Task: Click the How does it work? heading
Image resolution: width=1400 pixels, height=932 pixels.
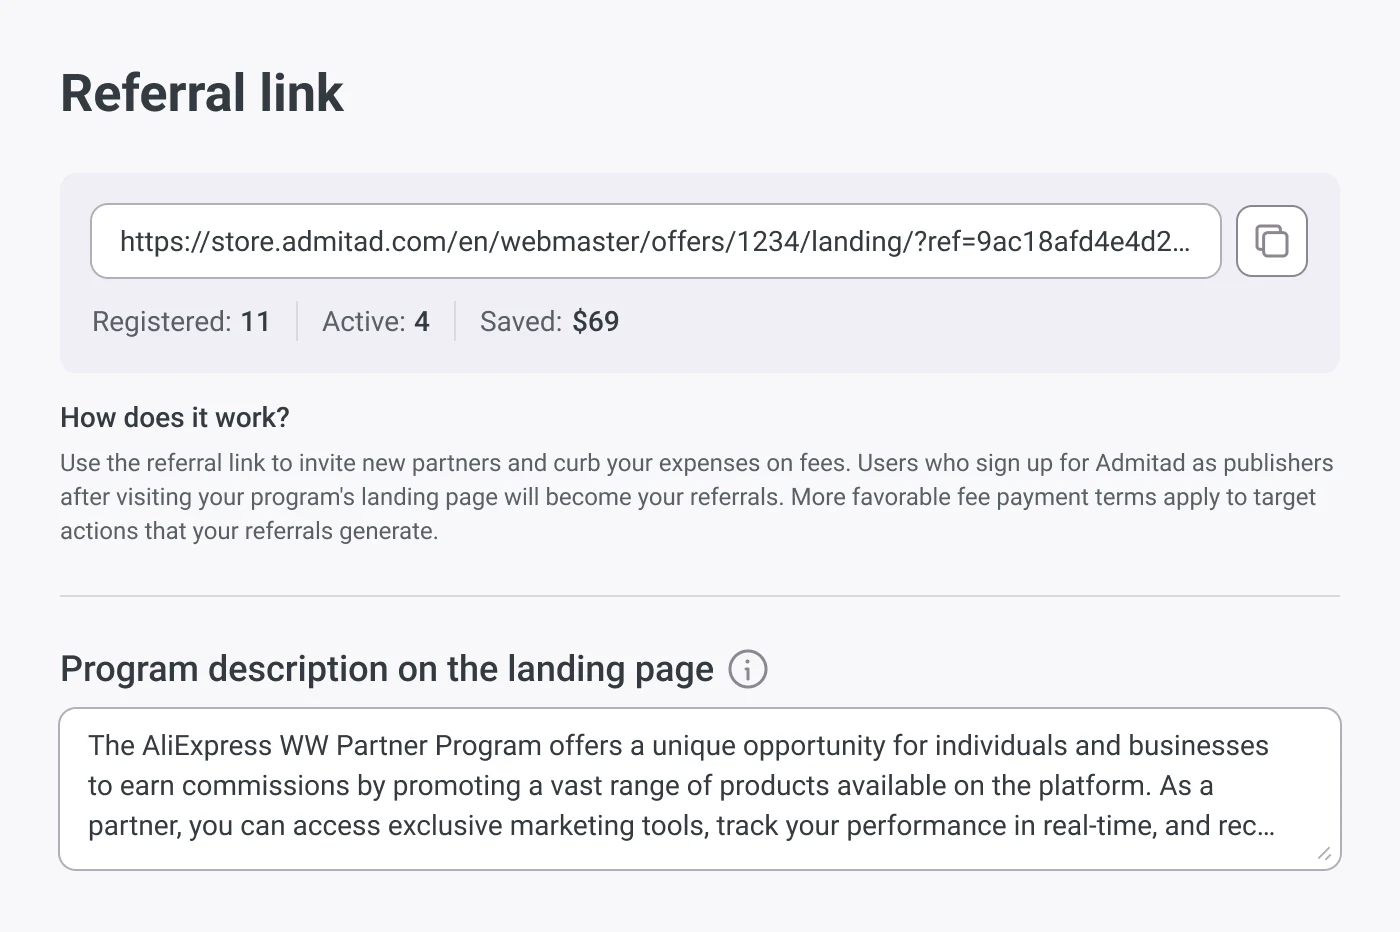Action: [x=175, y=417]
